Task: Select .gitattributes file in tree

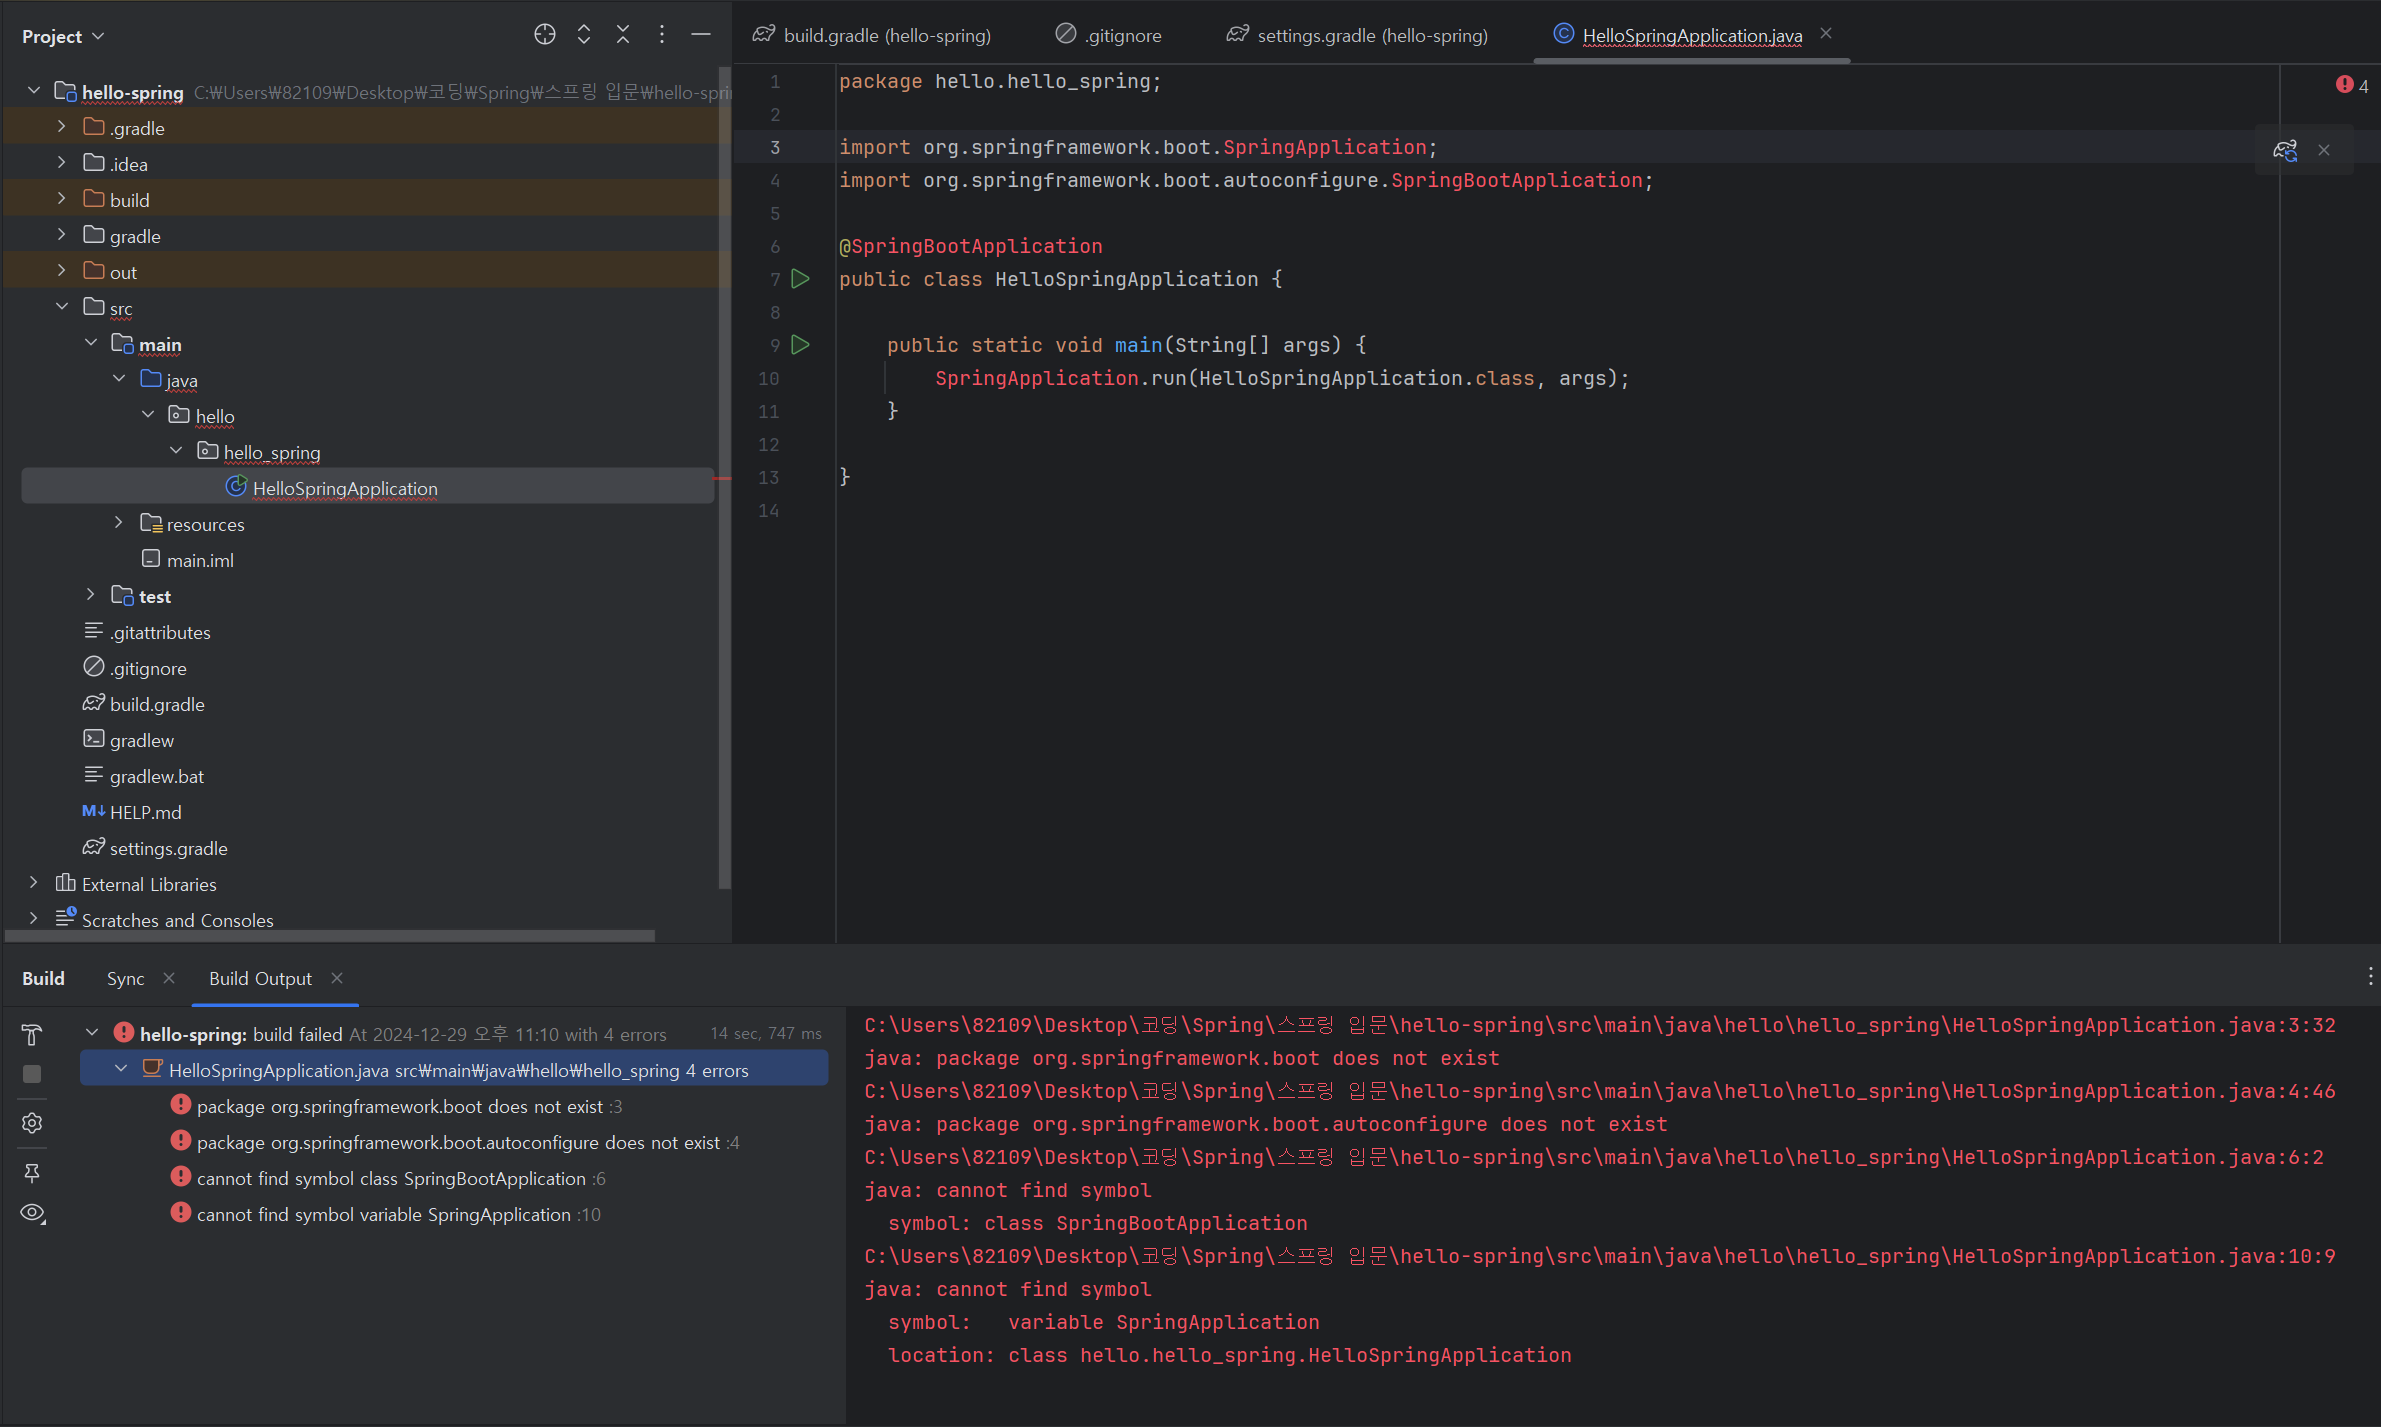Action: pos(160,632)
